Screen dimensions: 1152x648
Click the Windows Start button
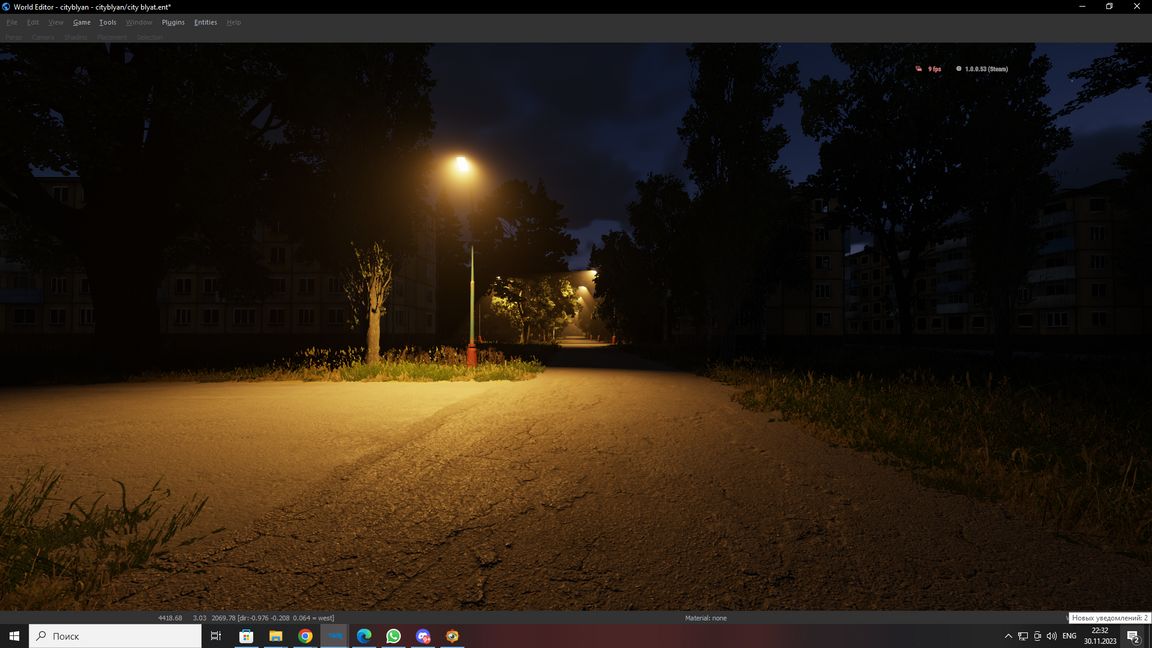(x=14, y=636)
